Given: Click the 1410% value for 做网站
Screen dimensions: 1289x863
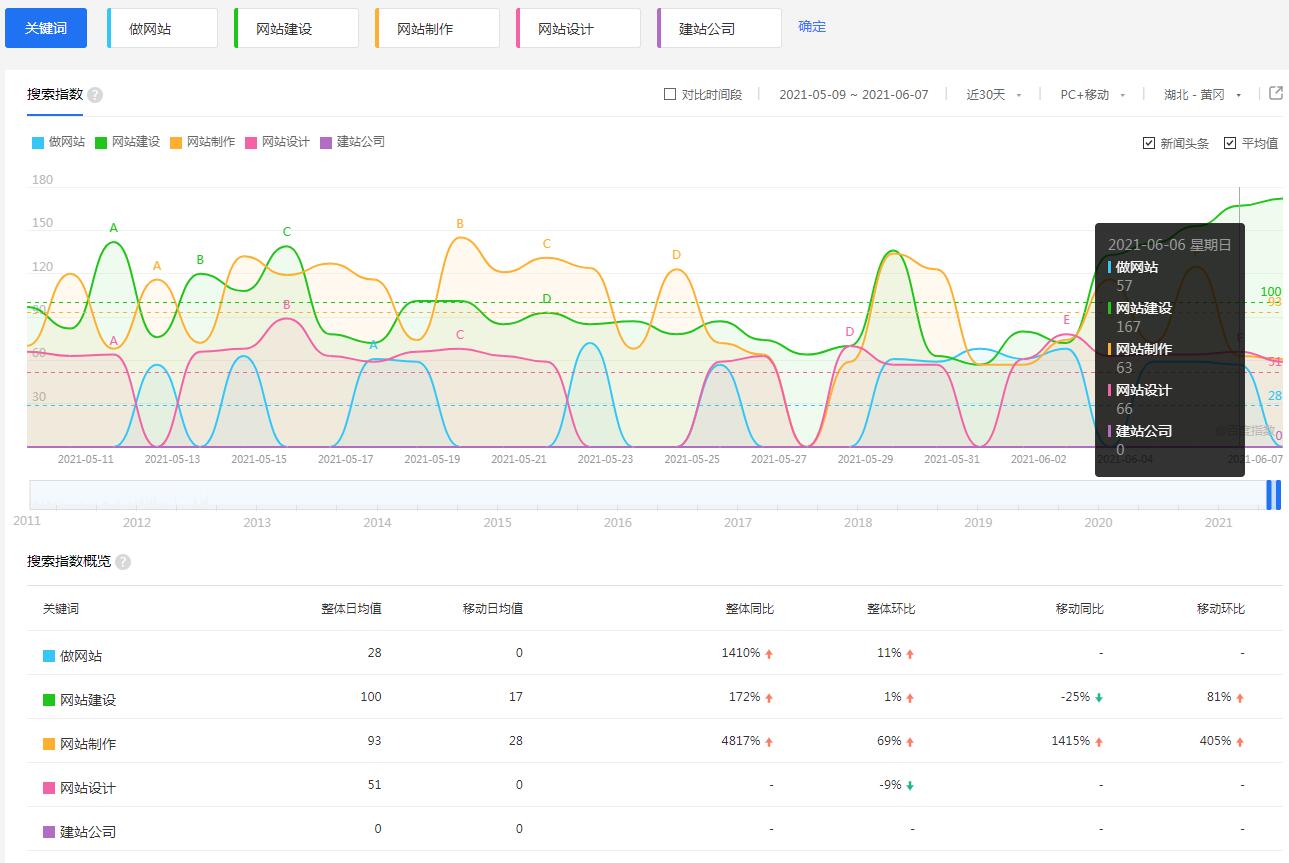Looking at the screenshot, I should (x=741, y=653).
